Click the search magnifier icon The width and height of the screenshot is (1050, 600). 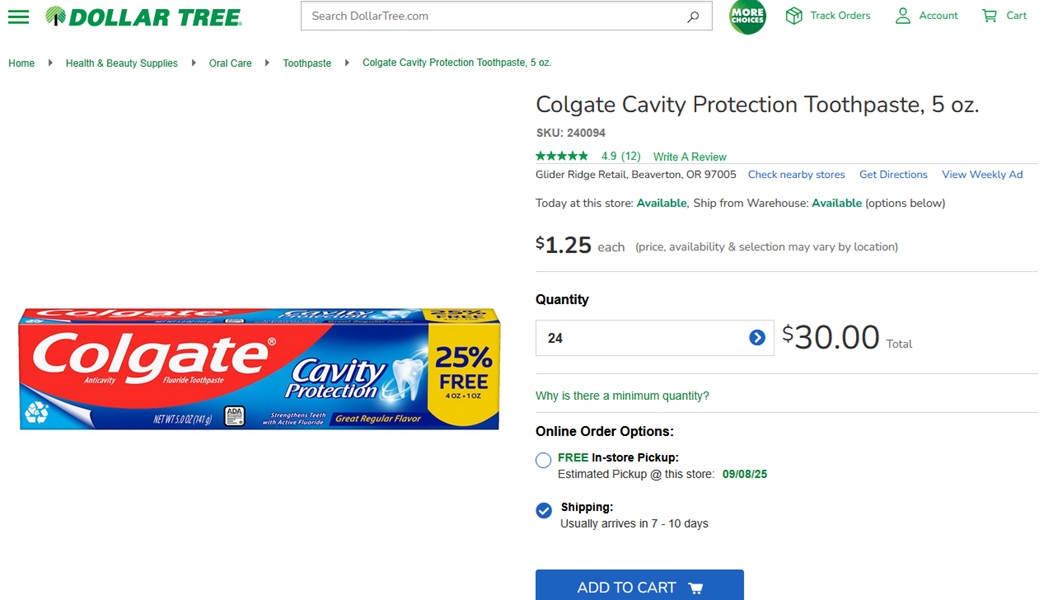tap(693, 17)
